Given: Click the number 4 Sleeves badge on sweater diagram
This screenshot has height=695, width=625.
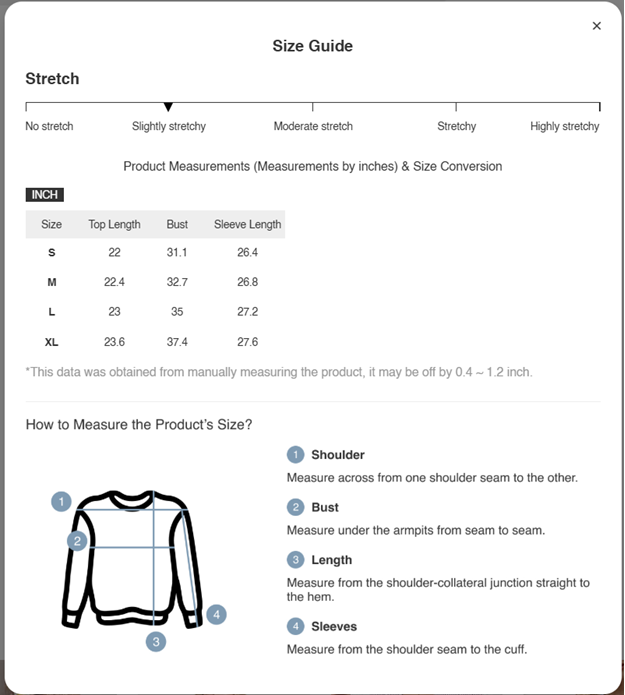Looking at the screenshot, I should point(216,614).
